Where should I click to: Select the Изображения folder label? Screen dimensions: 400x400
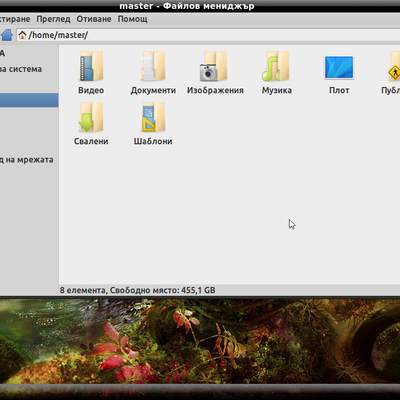pyautogui.click(x=215, y=90)
